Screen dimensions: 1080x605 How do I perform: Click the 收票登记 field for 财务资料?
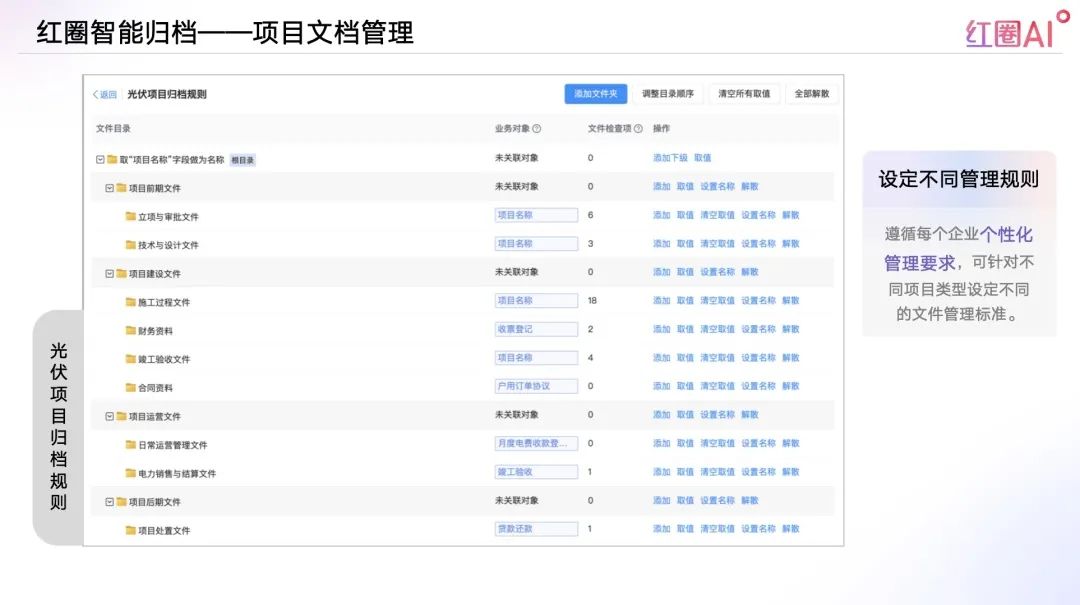click(536, 329)
